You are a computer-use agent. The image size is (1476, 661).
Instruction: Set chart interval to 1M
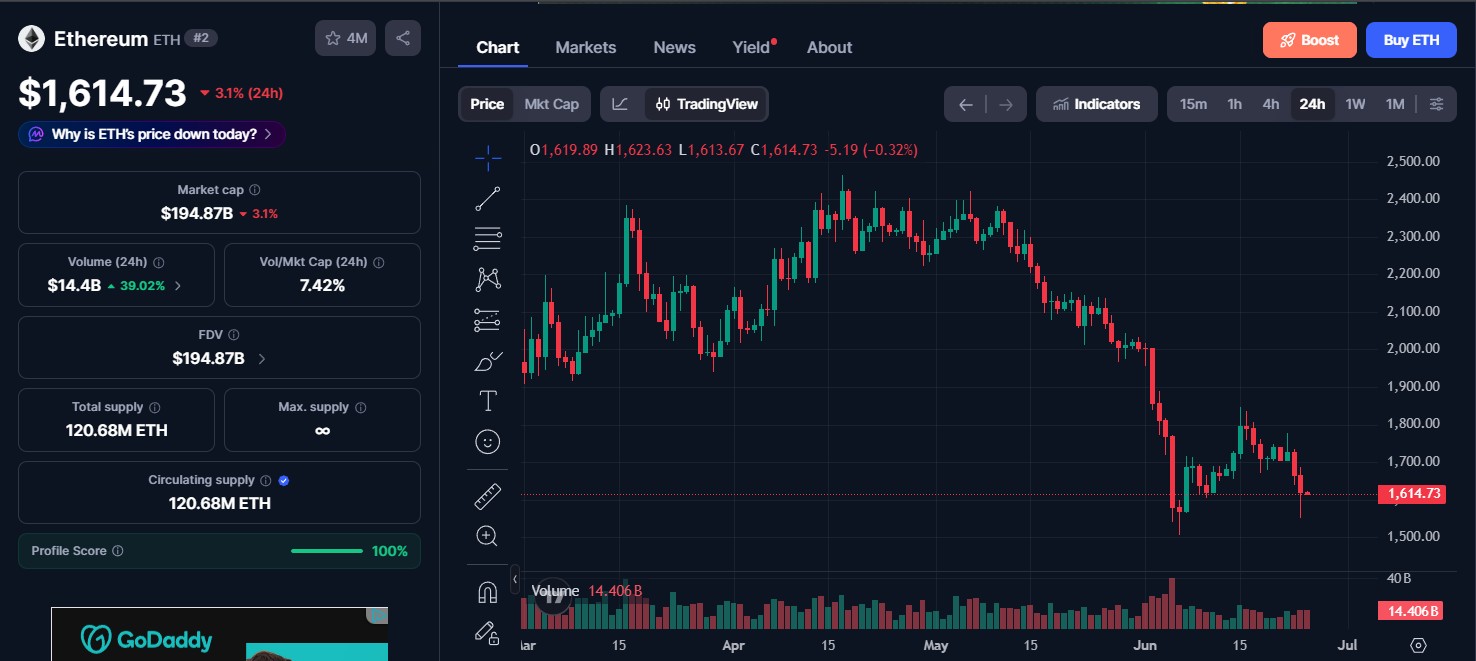[x=1395, y=104]
